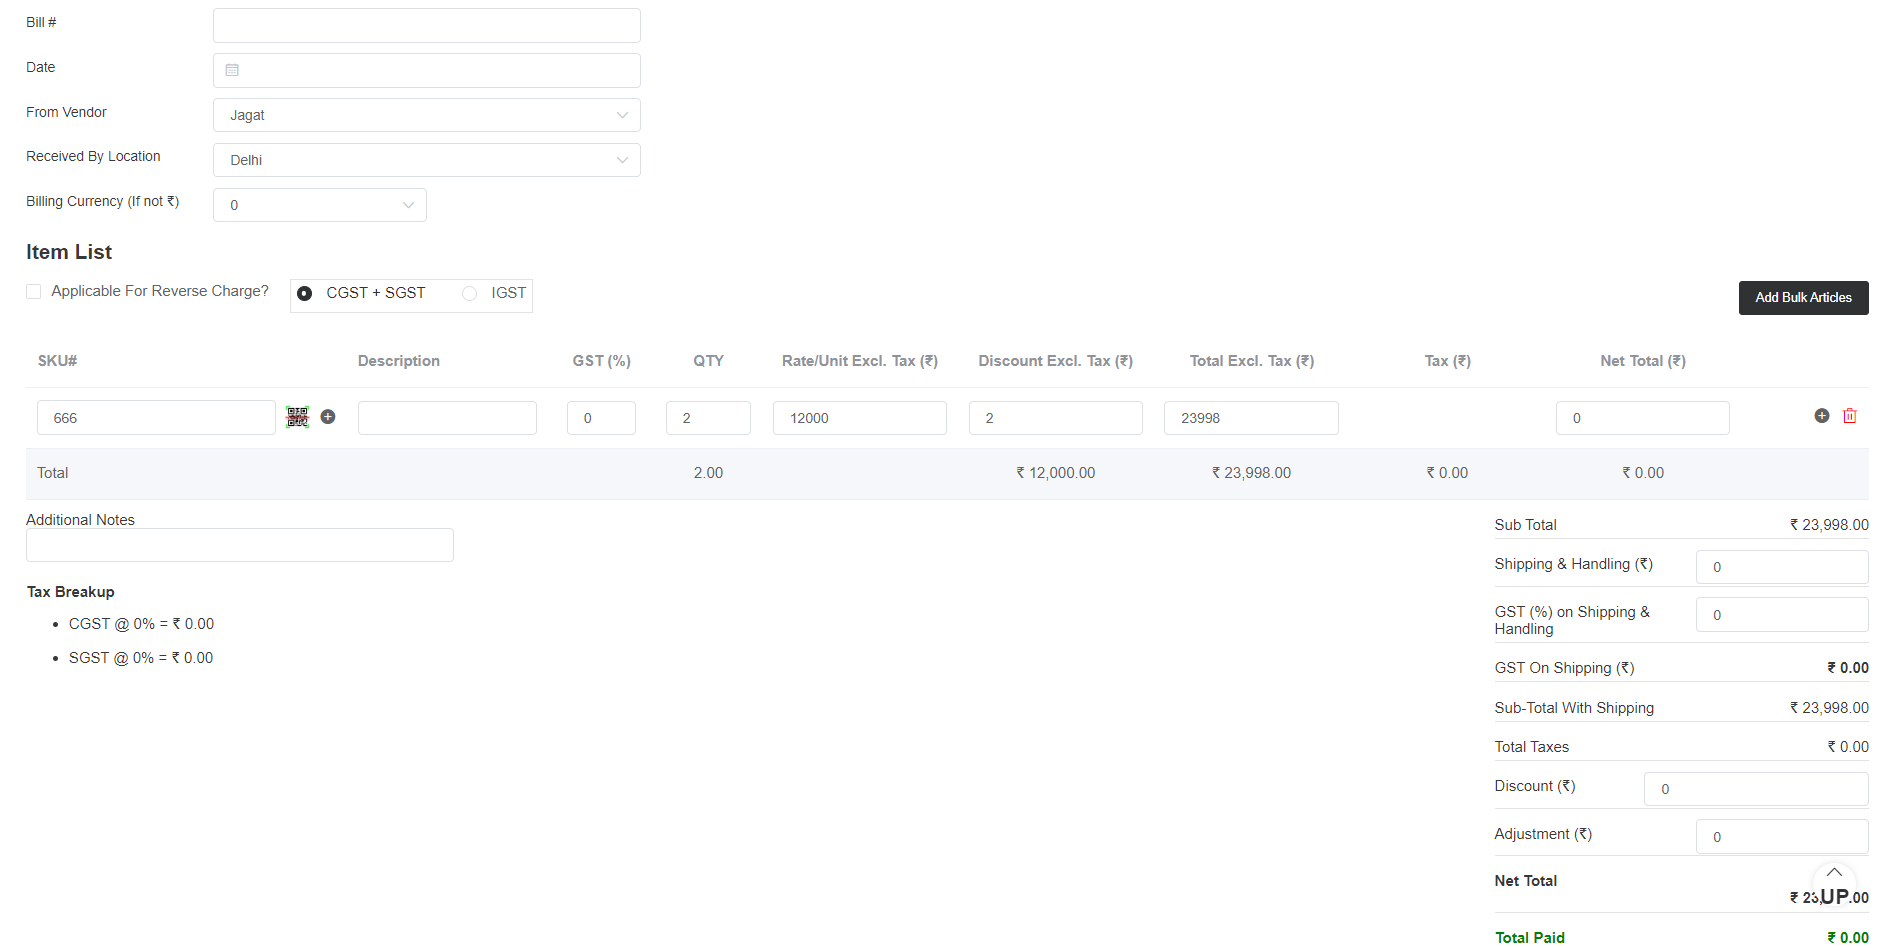Open the Billing Currency dropdown
The width and height of the screenshot is (1898, 948).
click(319, 205)
